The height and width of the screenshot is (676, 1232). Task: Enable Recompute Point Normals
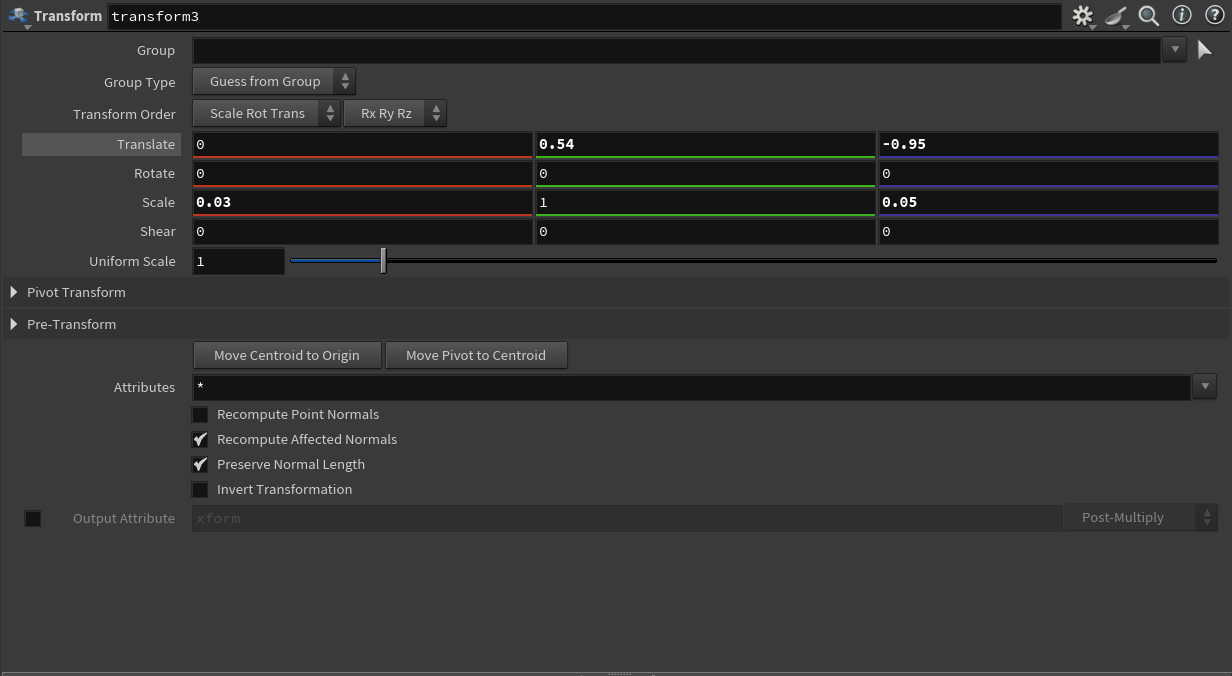pyautogui.click(x=200, y=414)
